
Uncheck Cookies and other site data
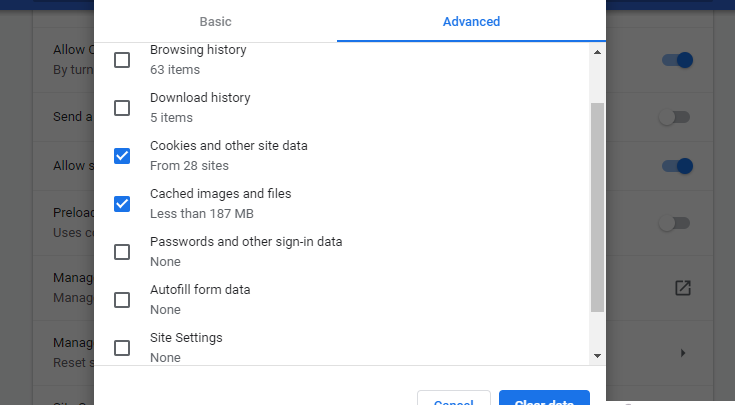tap(122, 156)
